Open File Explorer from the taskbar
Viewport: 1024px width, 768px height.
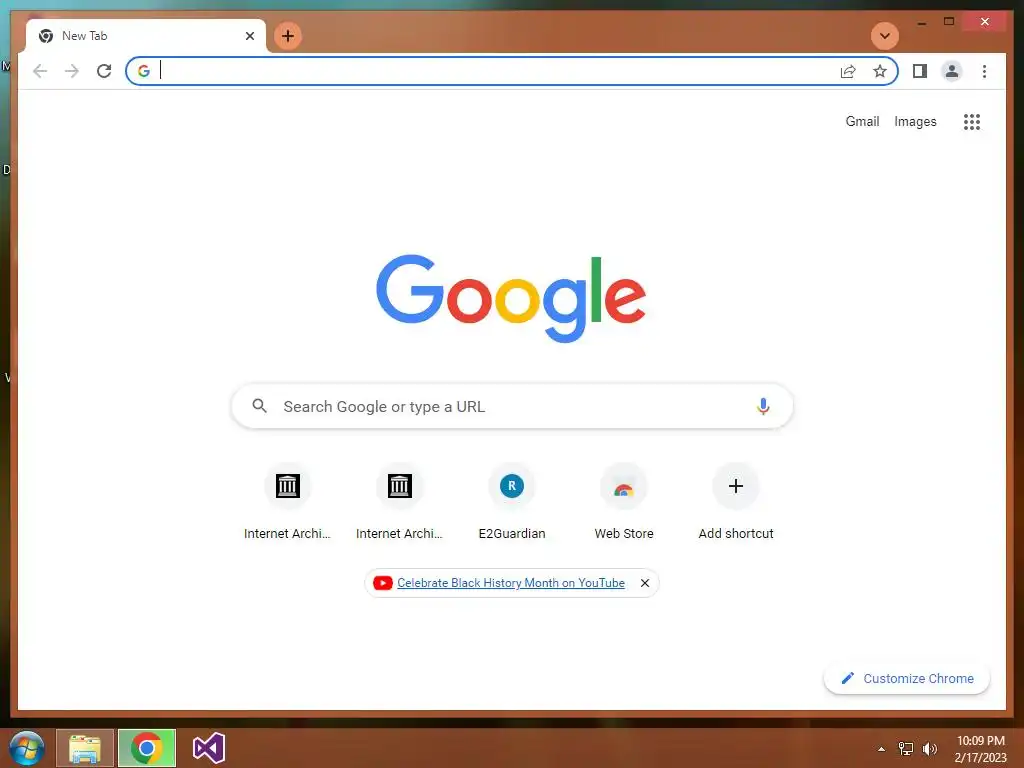click(x=85, y=748)
